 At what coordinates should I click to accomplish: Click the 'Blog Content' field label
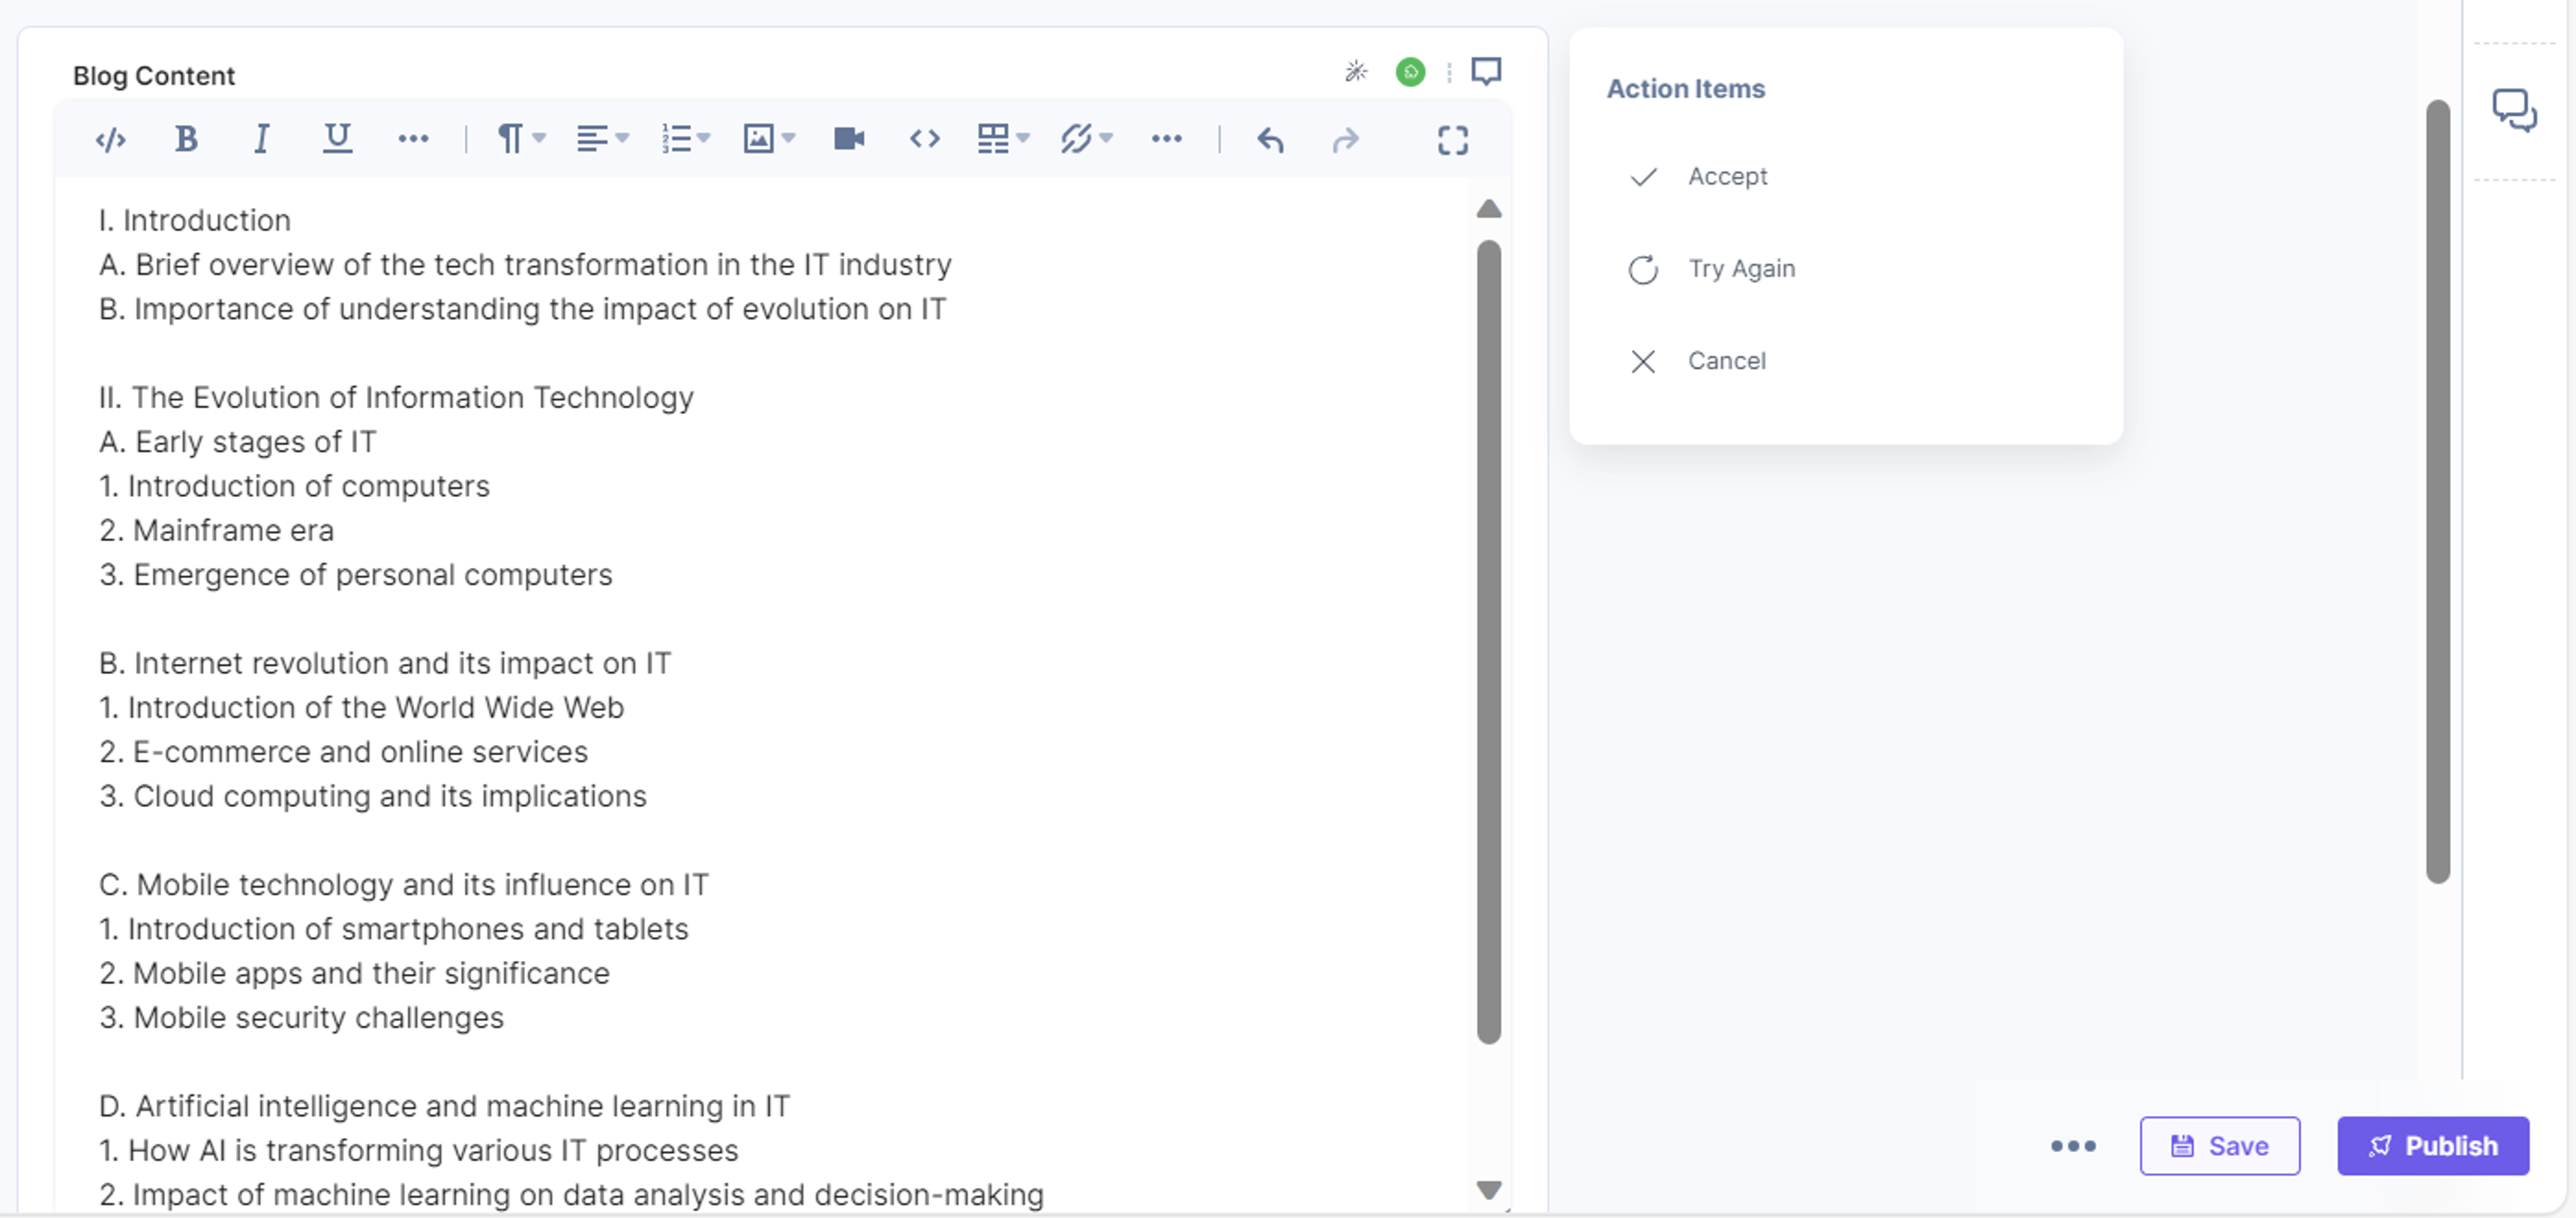click(x=154, y=76)
